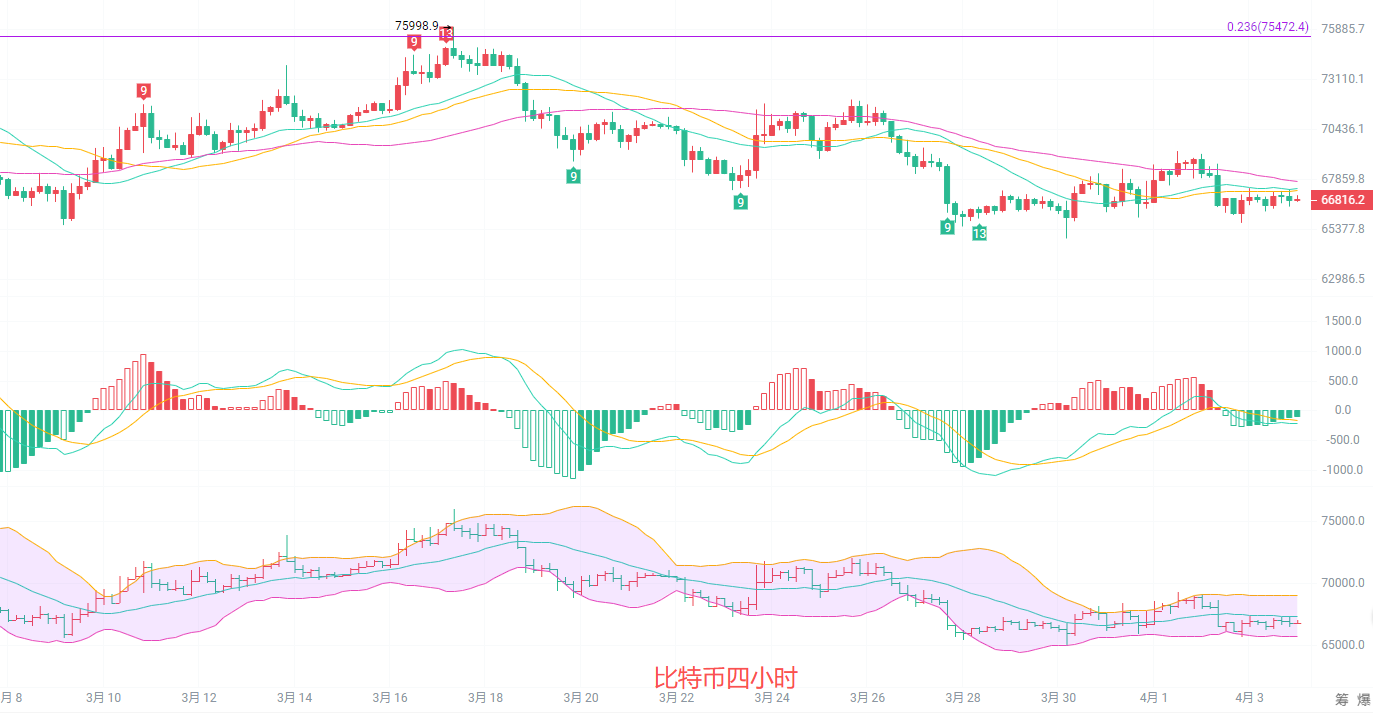Click the 3月18 date on time axis

click(485, 697)
